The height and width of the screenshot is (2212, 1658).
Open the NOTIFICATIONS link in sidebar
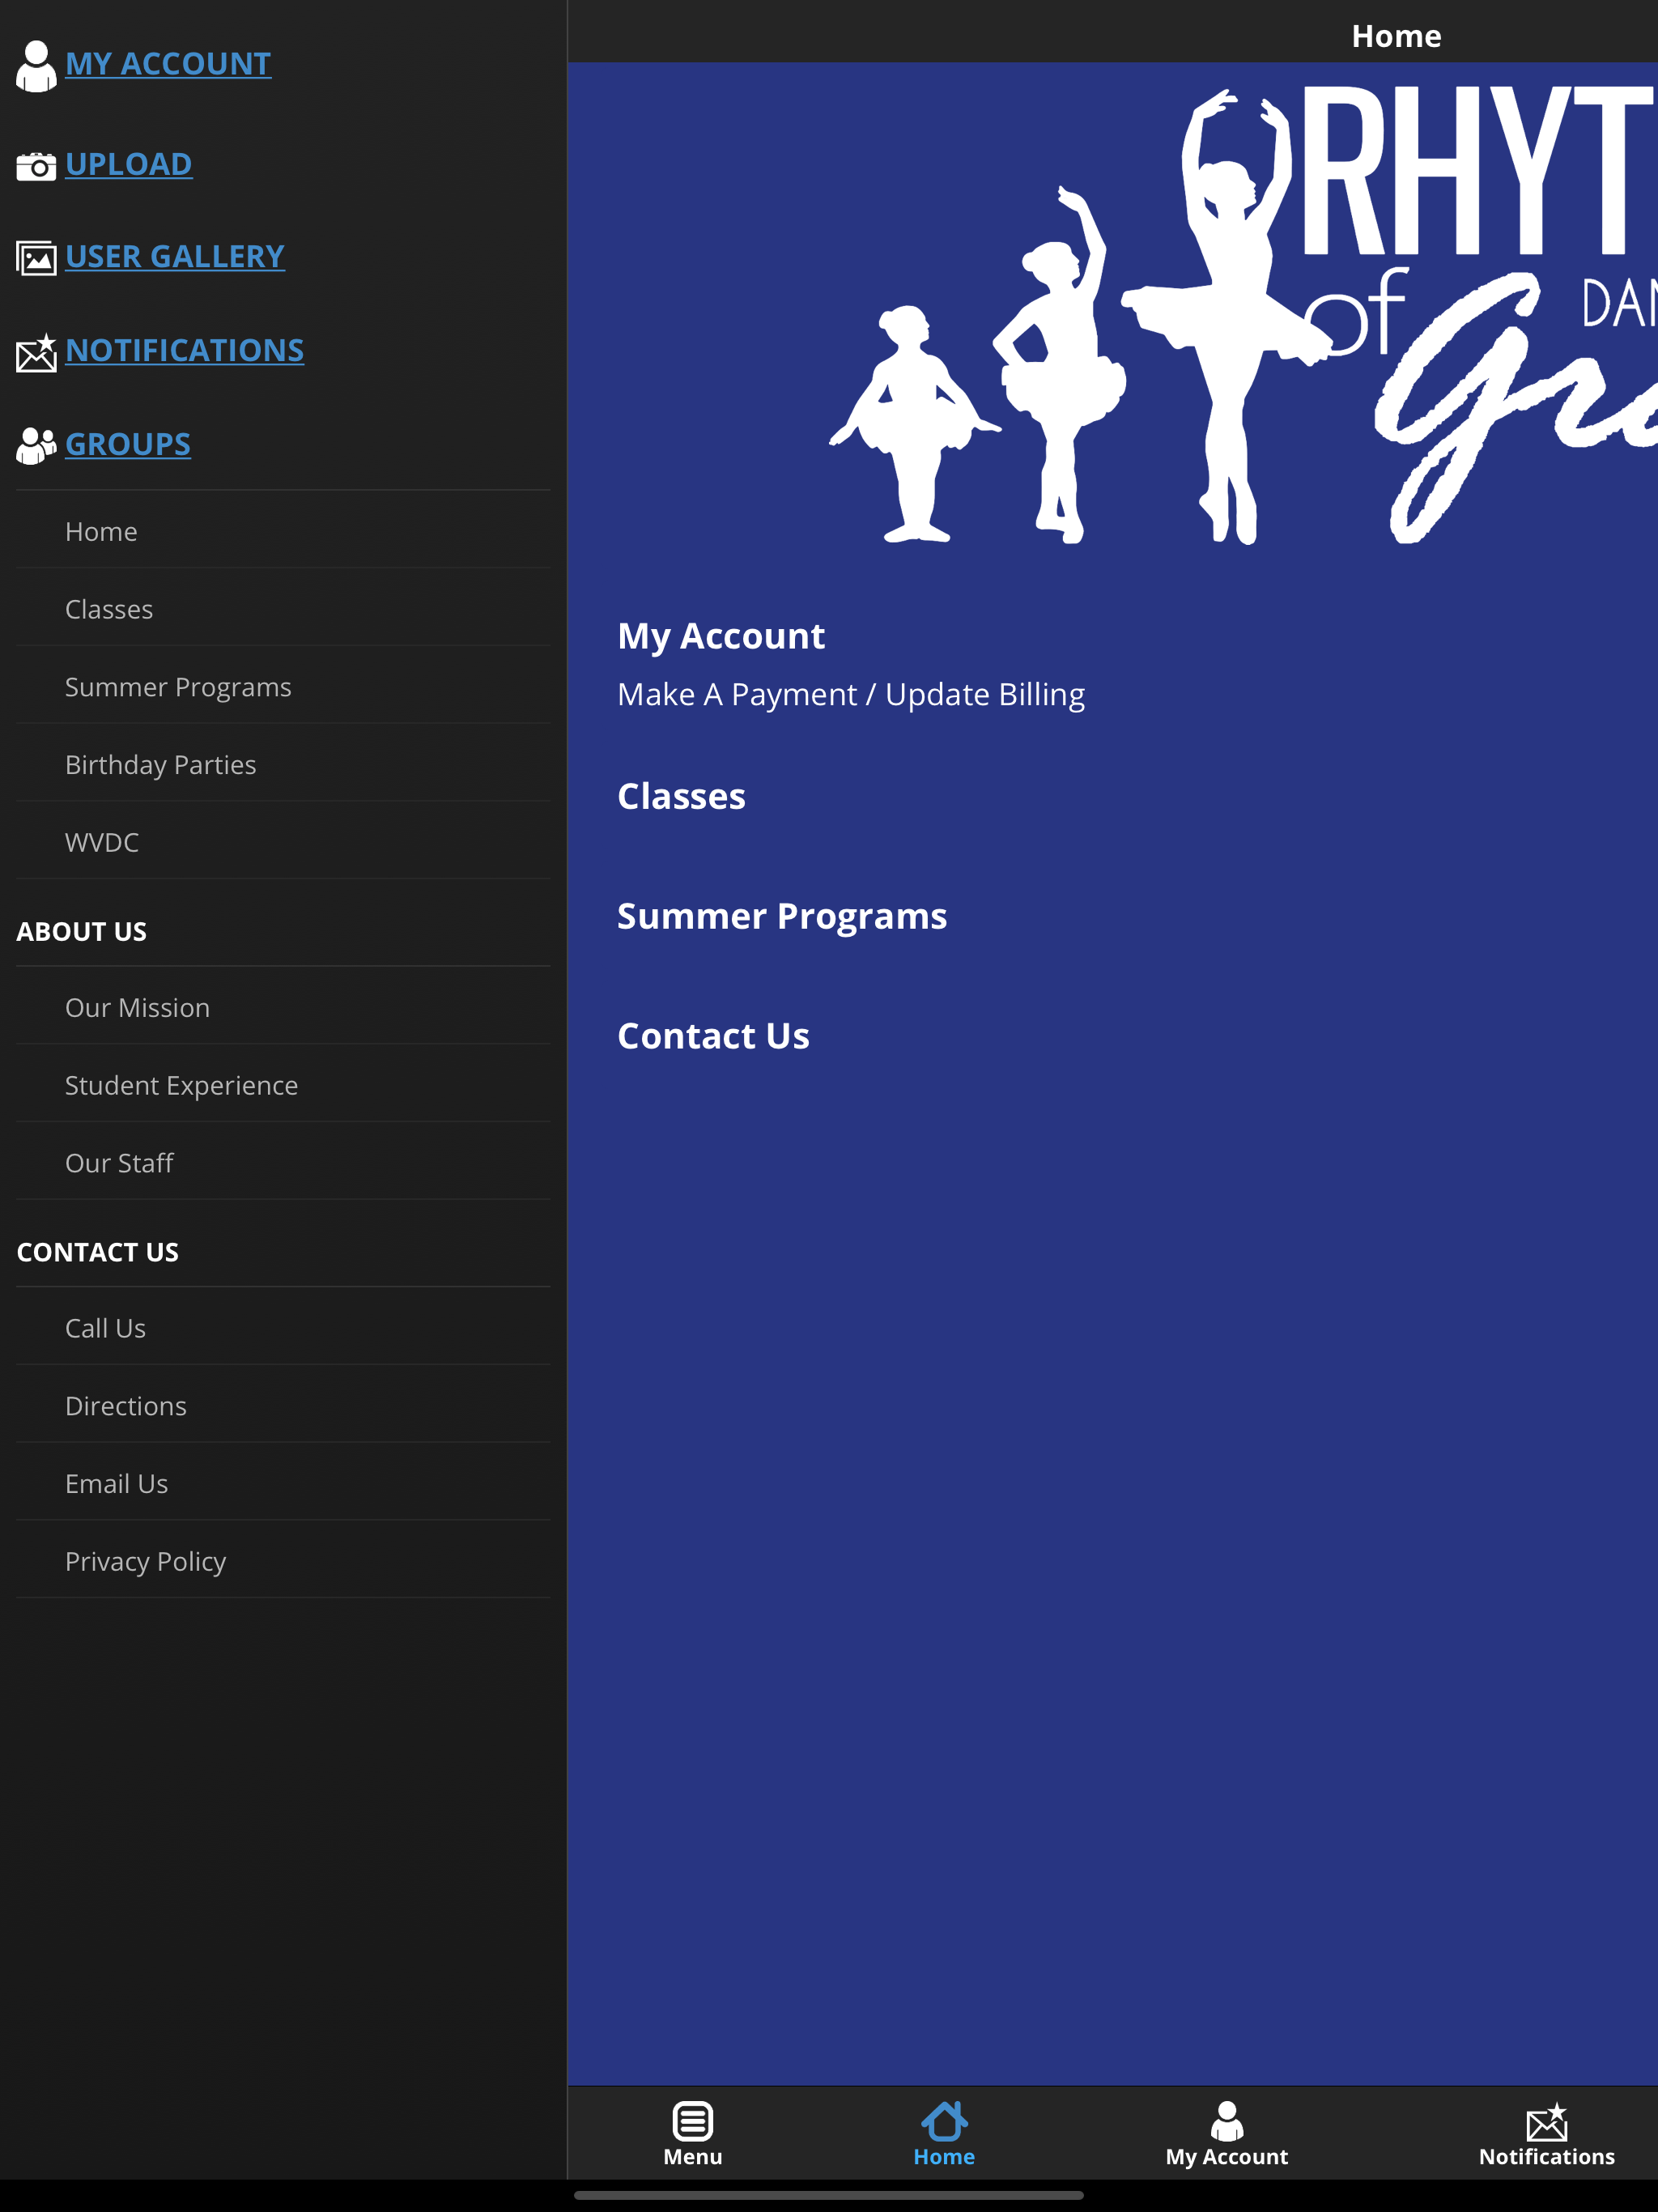click(185, 351)
